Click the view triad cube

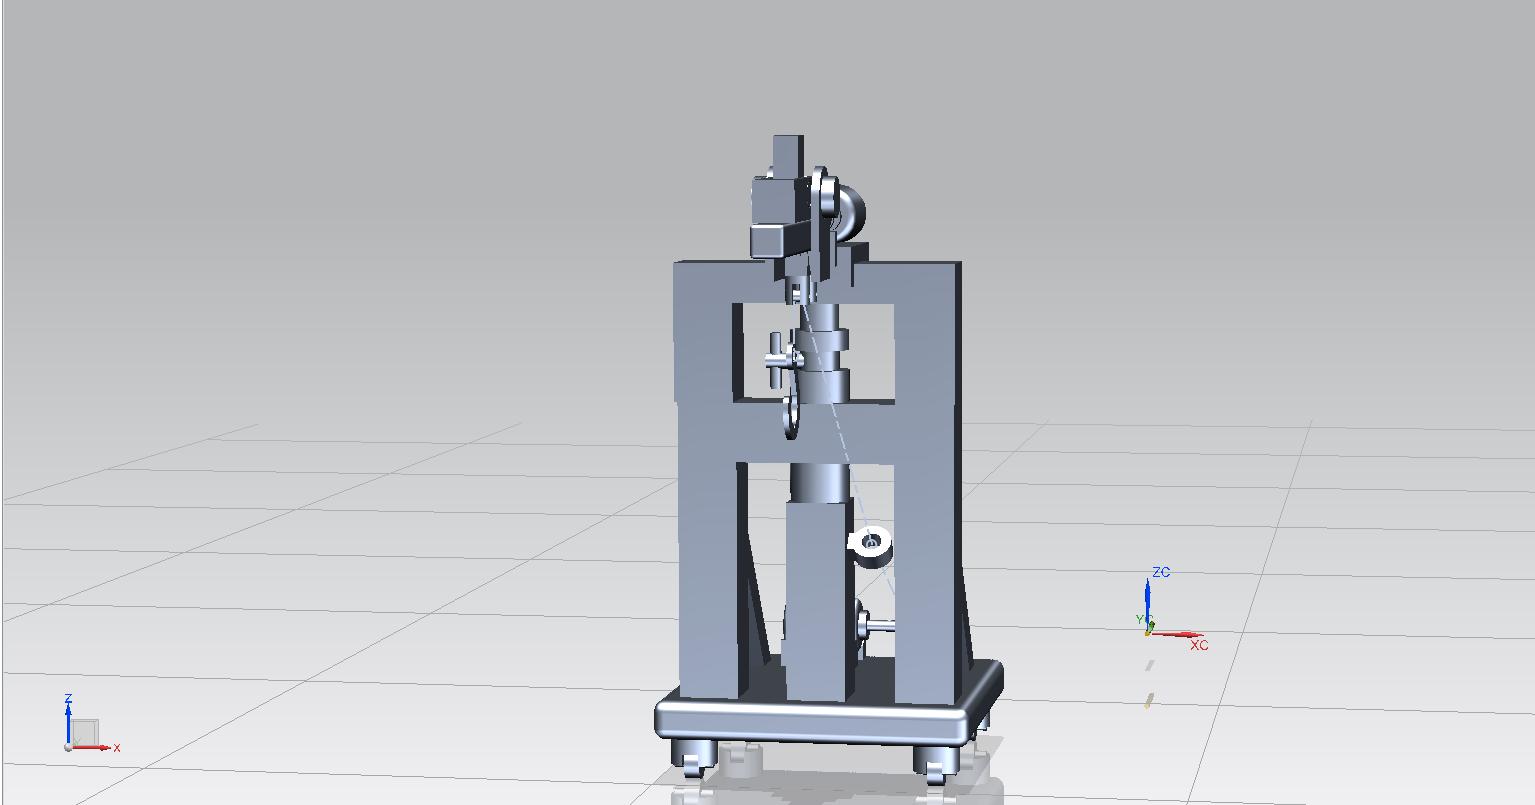click(x=84, y=732)
